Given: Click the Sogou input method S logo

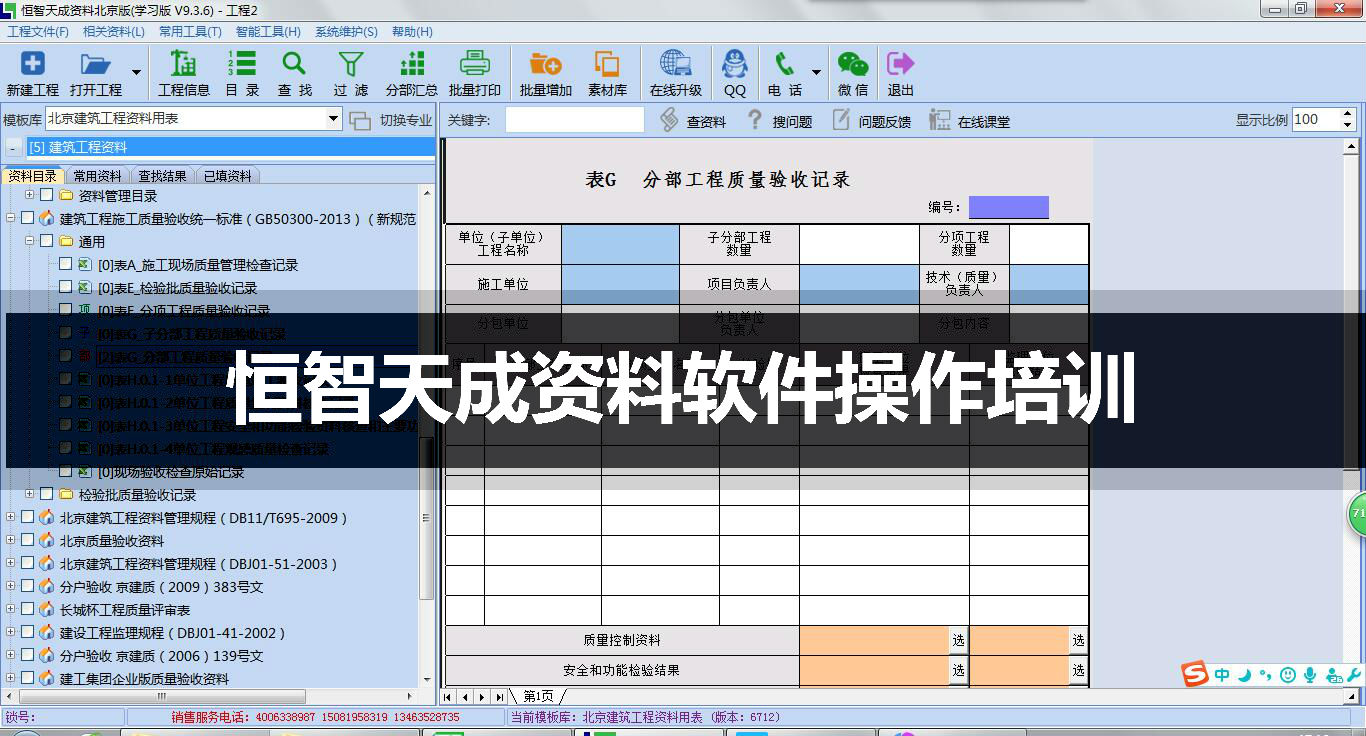Looking at the screenshot, I should click(1195, 675).
